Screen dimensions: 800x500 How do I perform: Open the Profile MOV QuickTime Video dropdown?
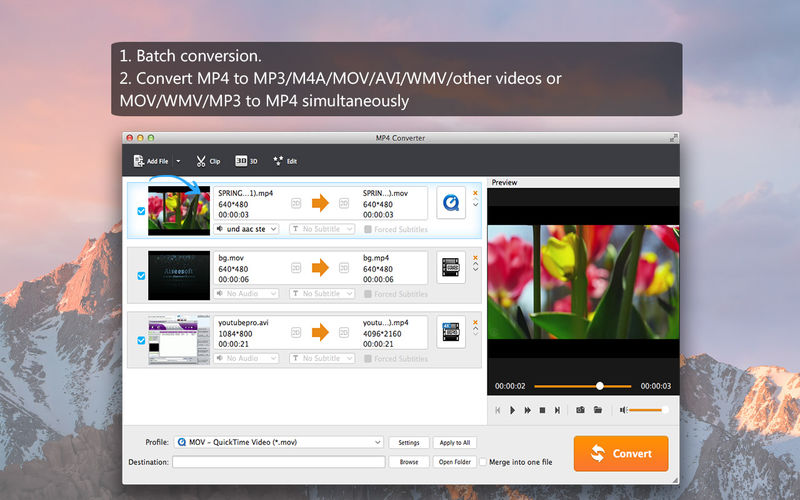(279, 442)
